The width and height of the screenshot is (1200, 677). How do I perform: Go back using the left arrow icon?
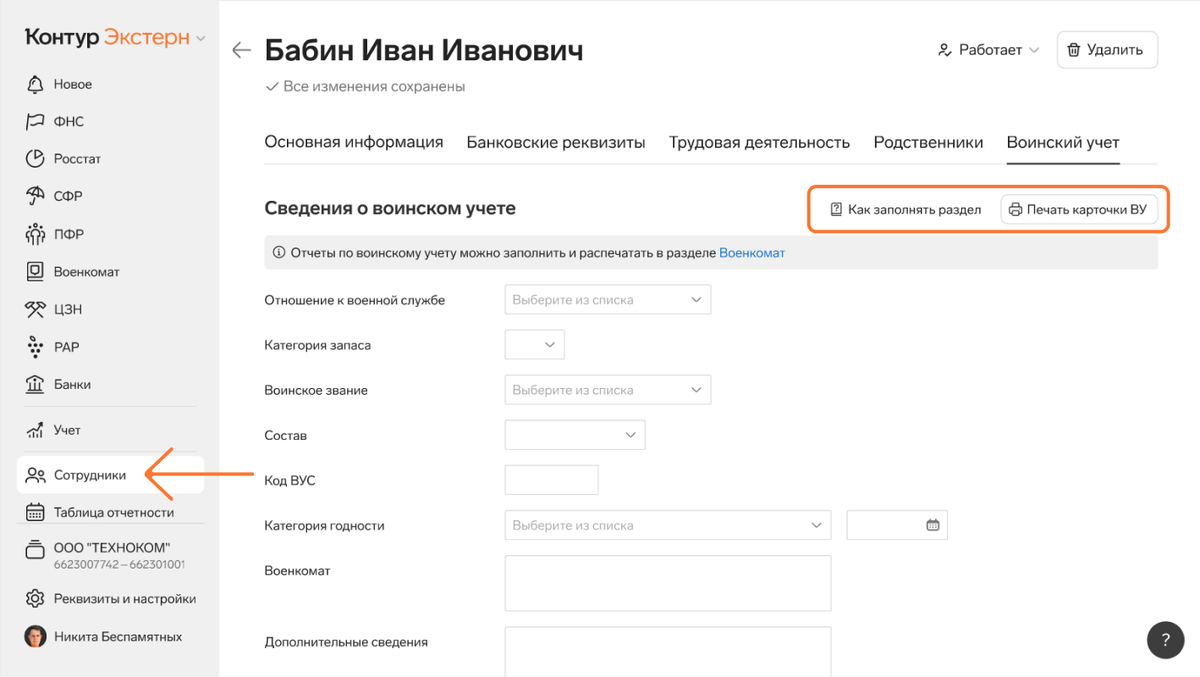point(241,50)
